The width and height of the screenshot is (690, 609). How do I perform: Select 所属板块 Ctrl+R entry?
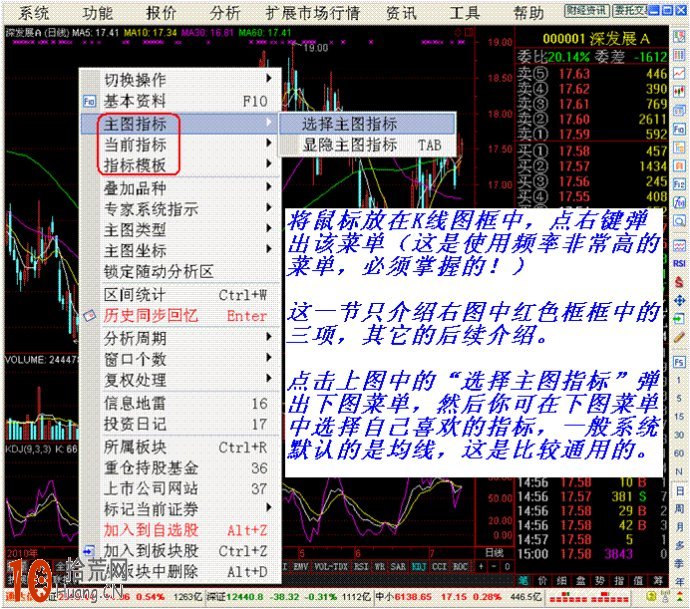click(x=180, y=447)
